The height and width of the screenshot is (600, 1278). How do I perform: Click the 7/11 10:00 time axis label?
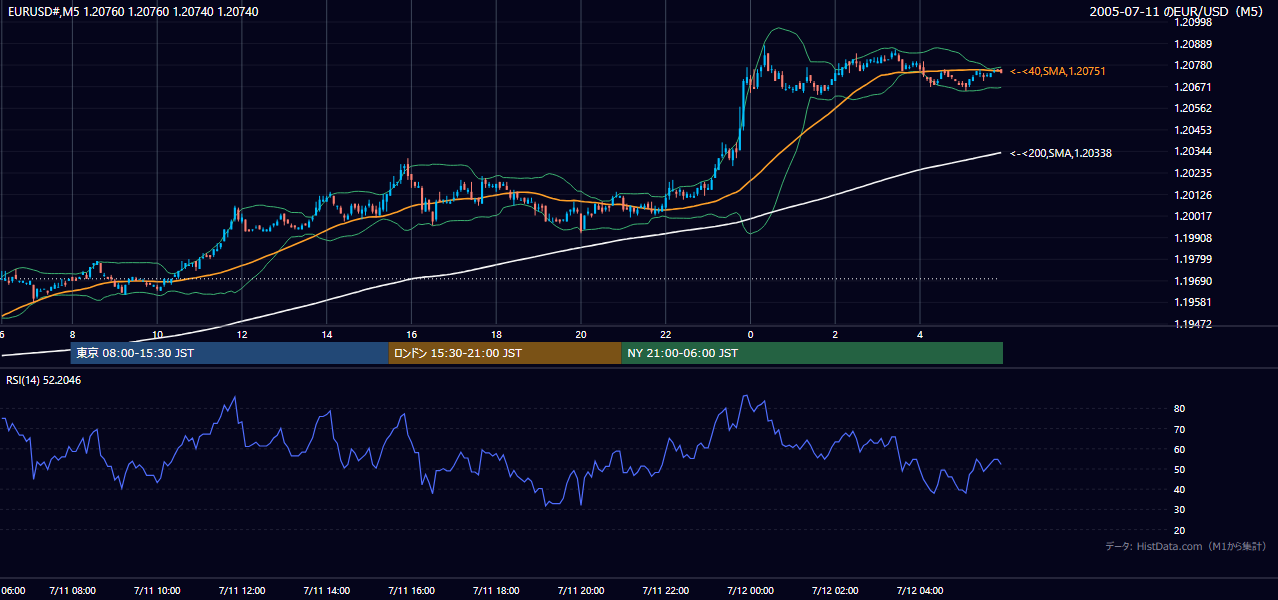(x=157, y=591)
